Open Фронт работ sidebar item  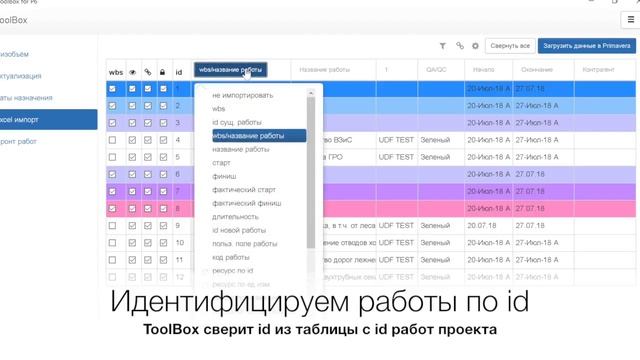[18, 142]
